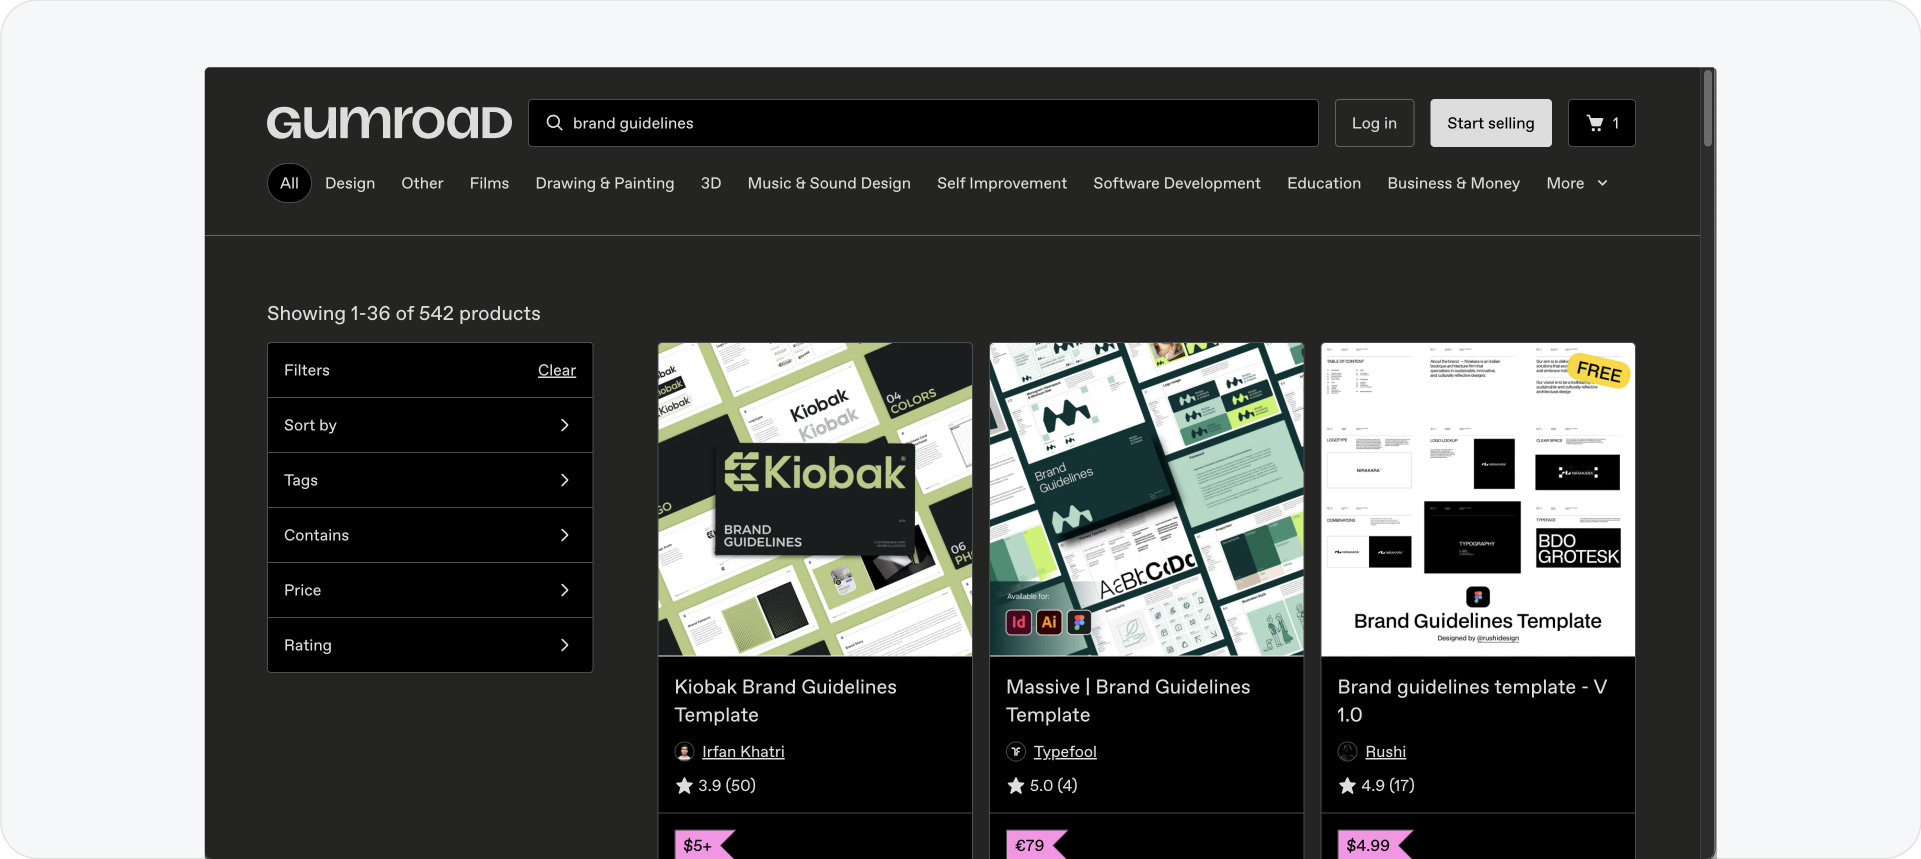Viewport: 1921px width, 859px height.
Task: Expand the Contains filter
Action: pyautogui.click(x=430, y=535)
